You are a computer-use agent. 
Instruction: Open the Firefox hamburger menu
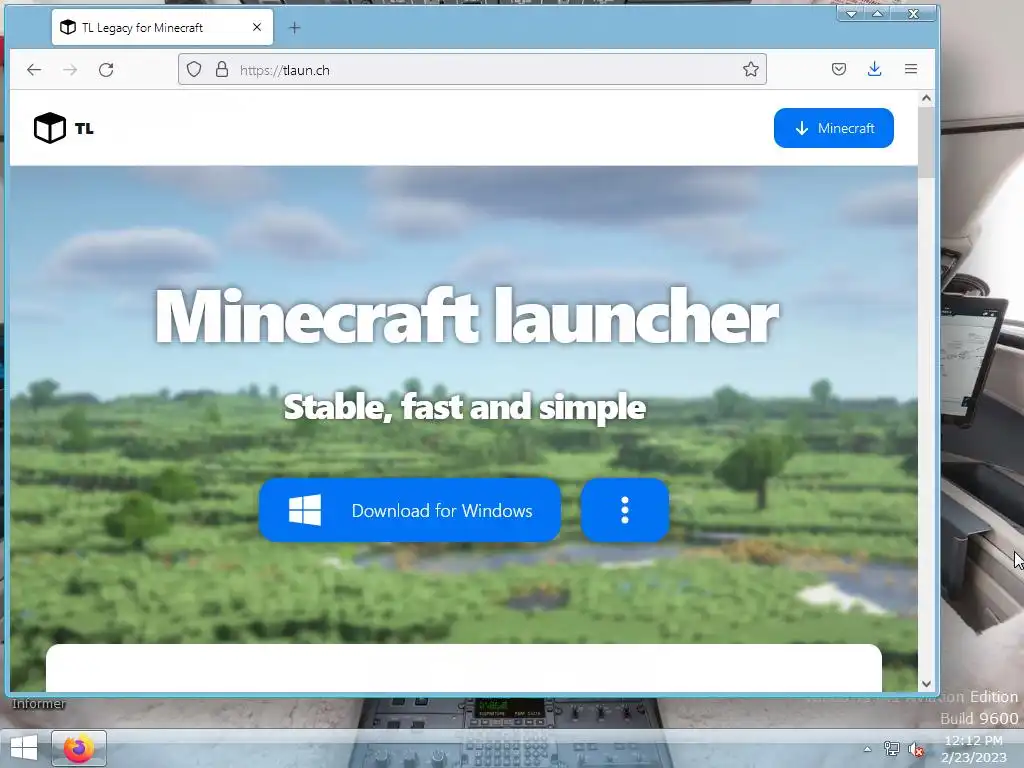(911, 69)
